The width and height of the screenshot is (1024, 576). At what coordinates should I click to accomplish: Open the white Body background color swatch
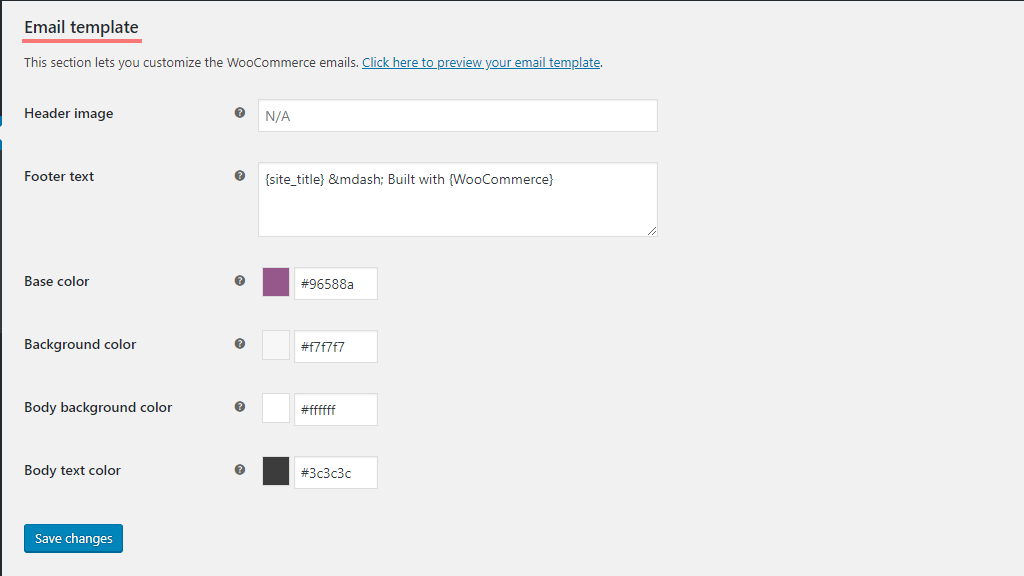[276, 408]
